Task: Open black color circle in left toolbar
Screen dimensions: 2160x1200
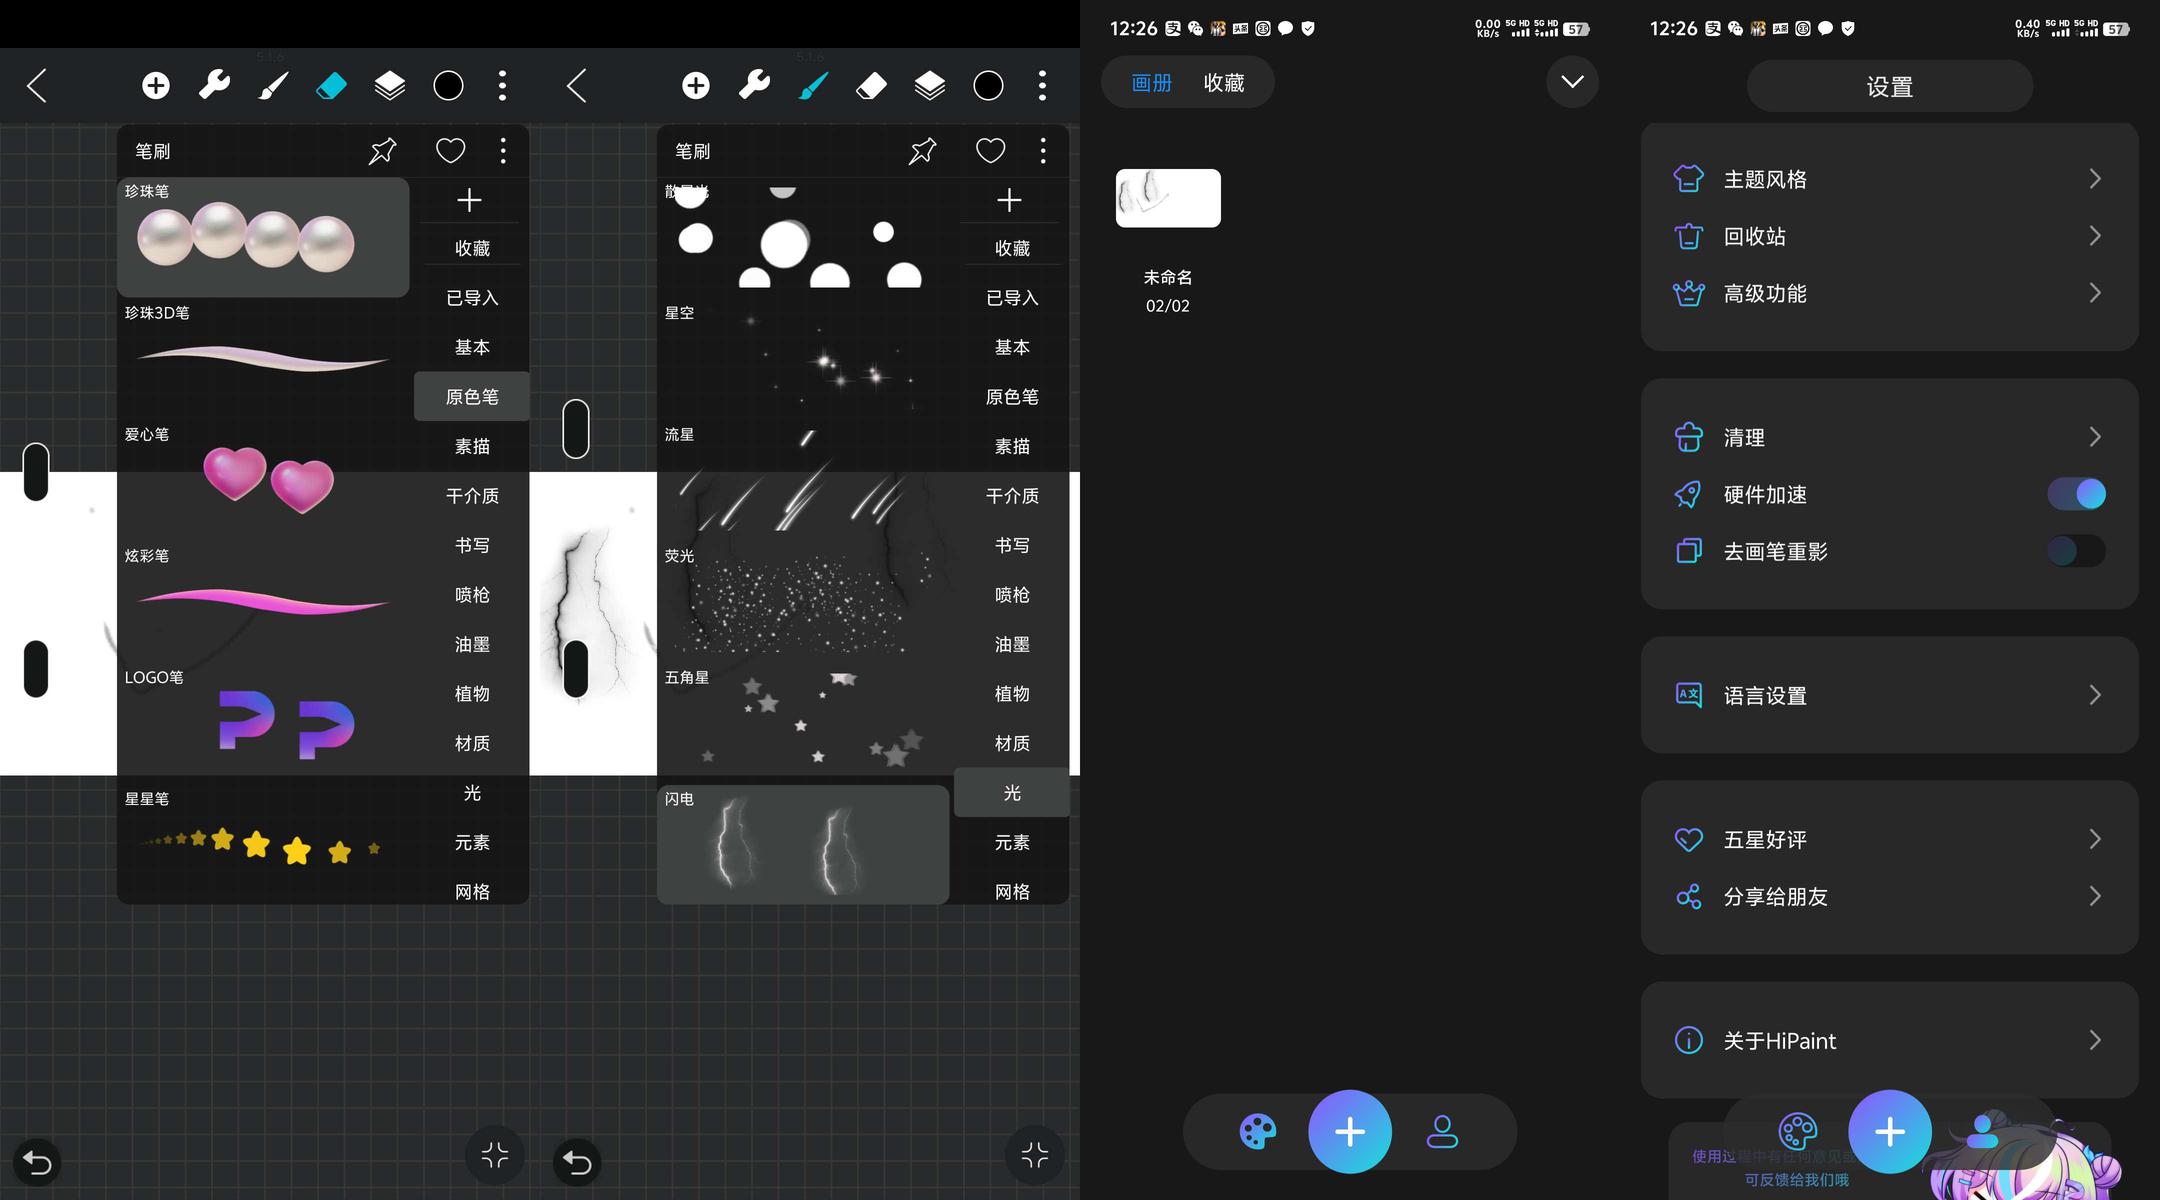Action: click(x=448, y=86)
